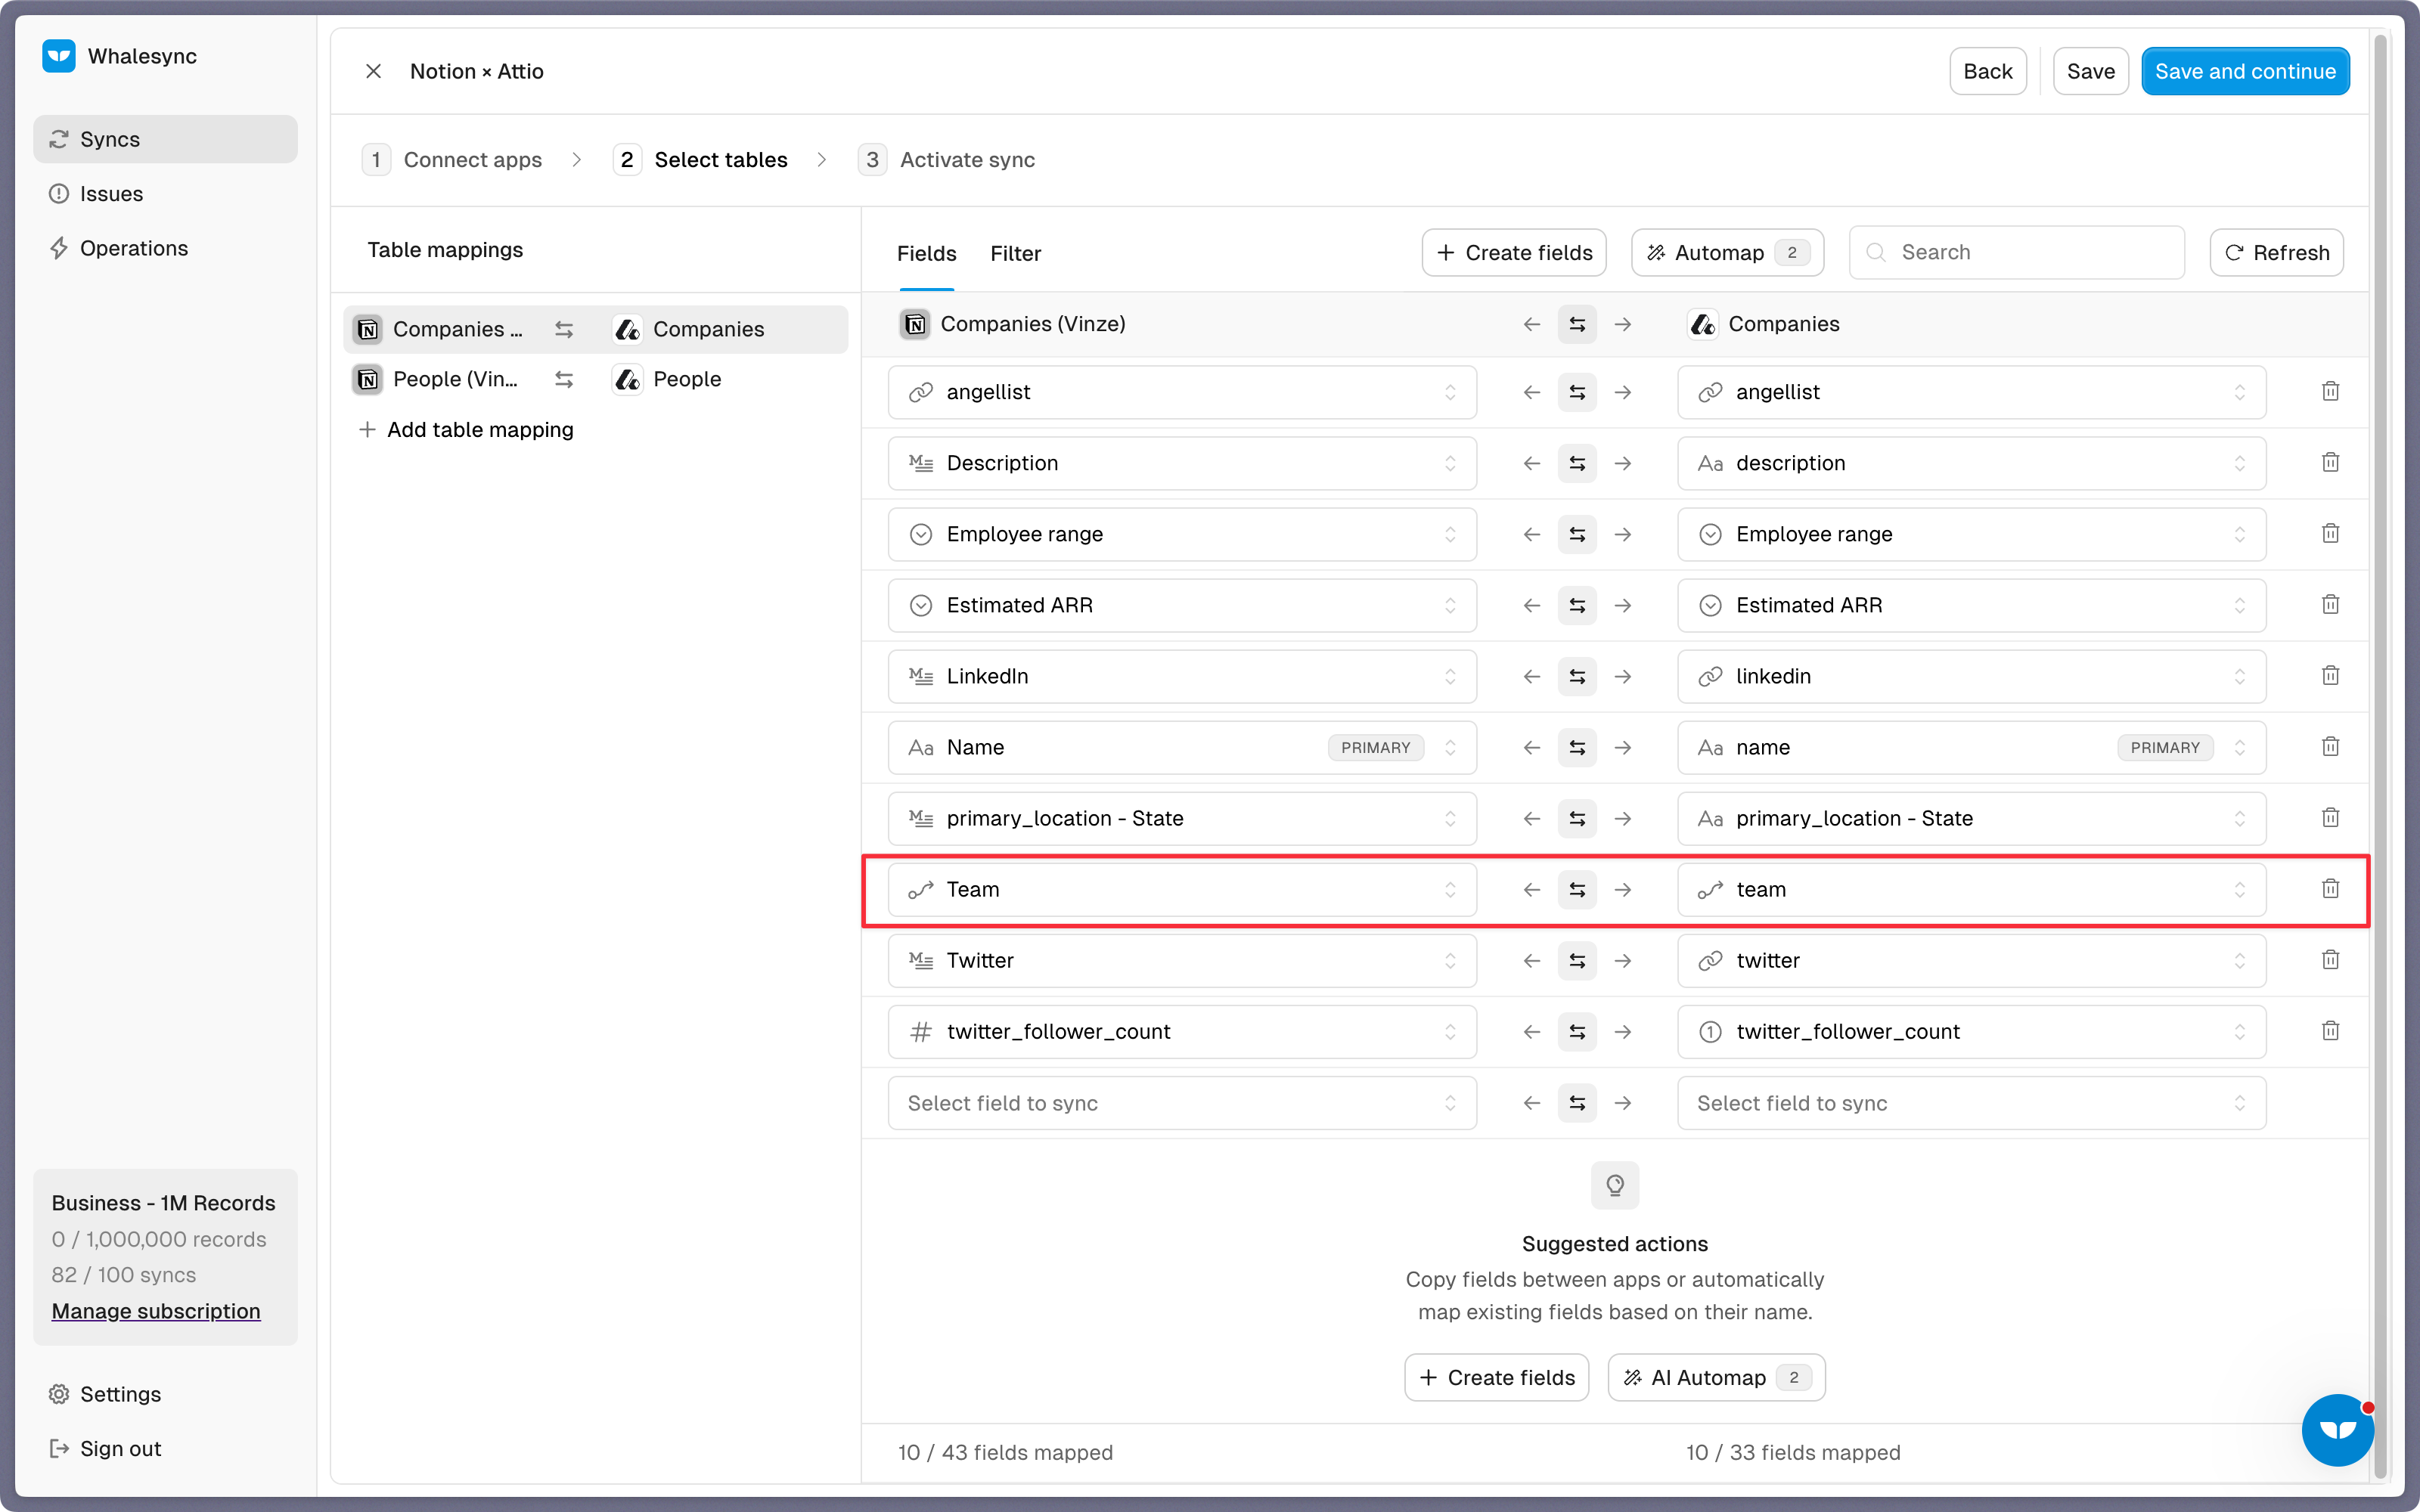Open left 'Select field to sync' dropdown
The width and height of the screenshot is (2420, 1512).
click(x=1182, y=1102)
